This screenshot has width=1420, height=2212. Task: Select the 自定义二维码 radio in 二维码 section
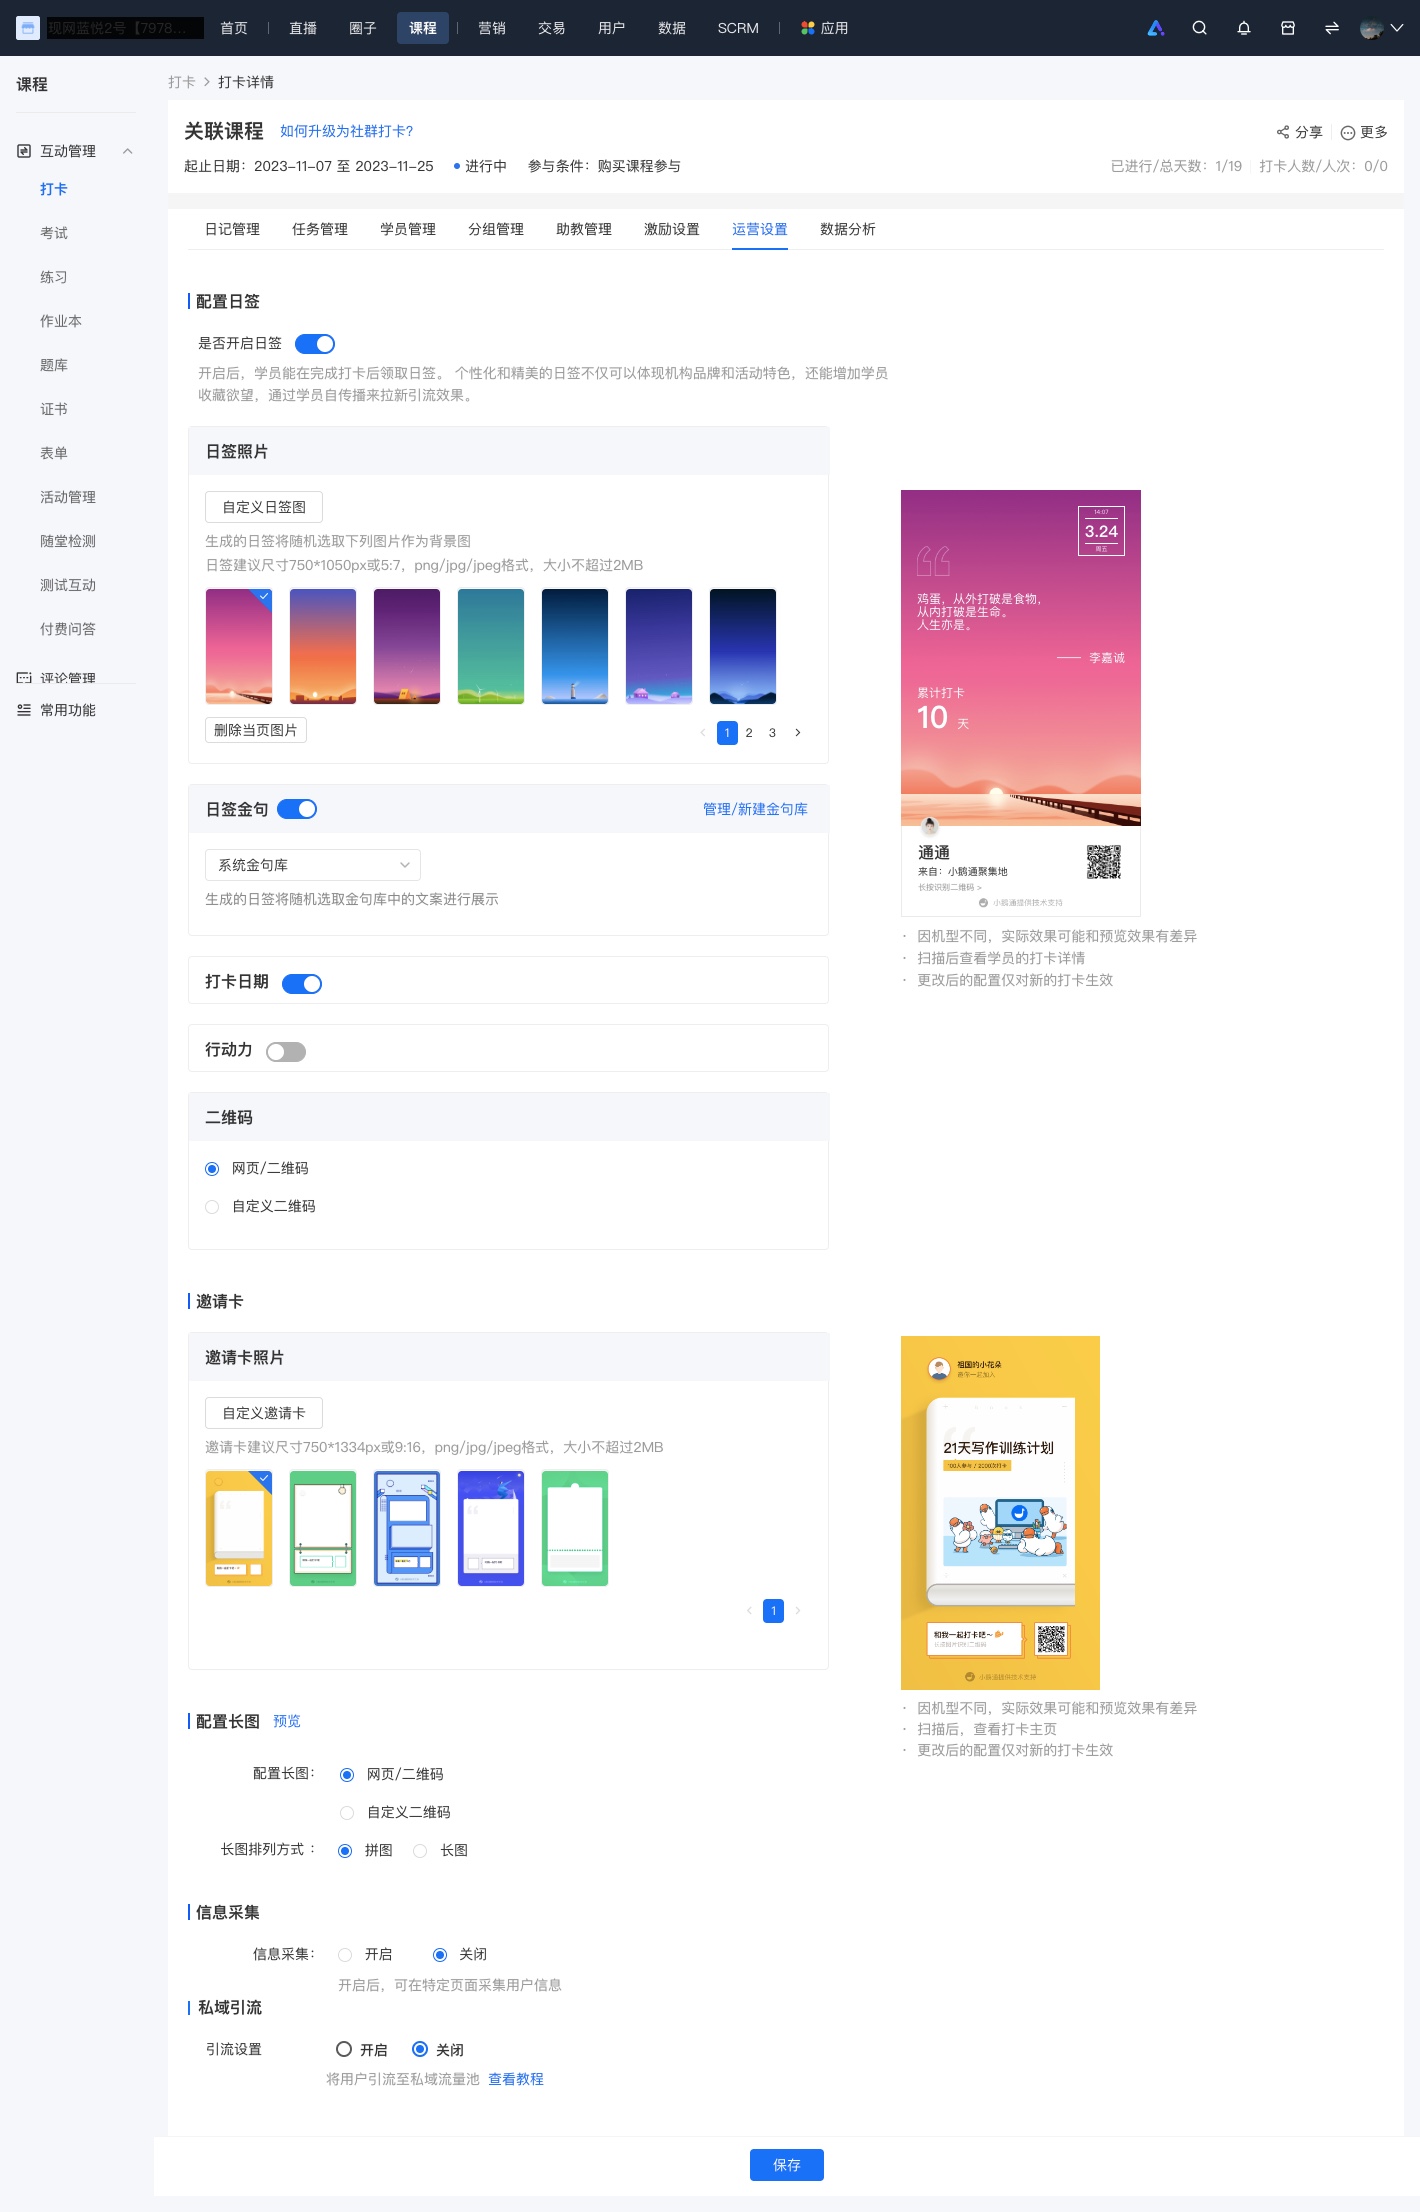212,1207
